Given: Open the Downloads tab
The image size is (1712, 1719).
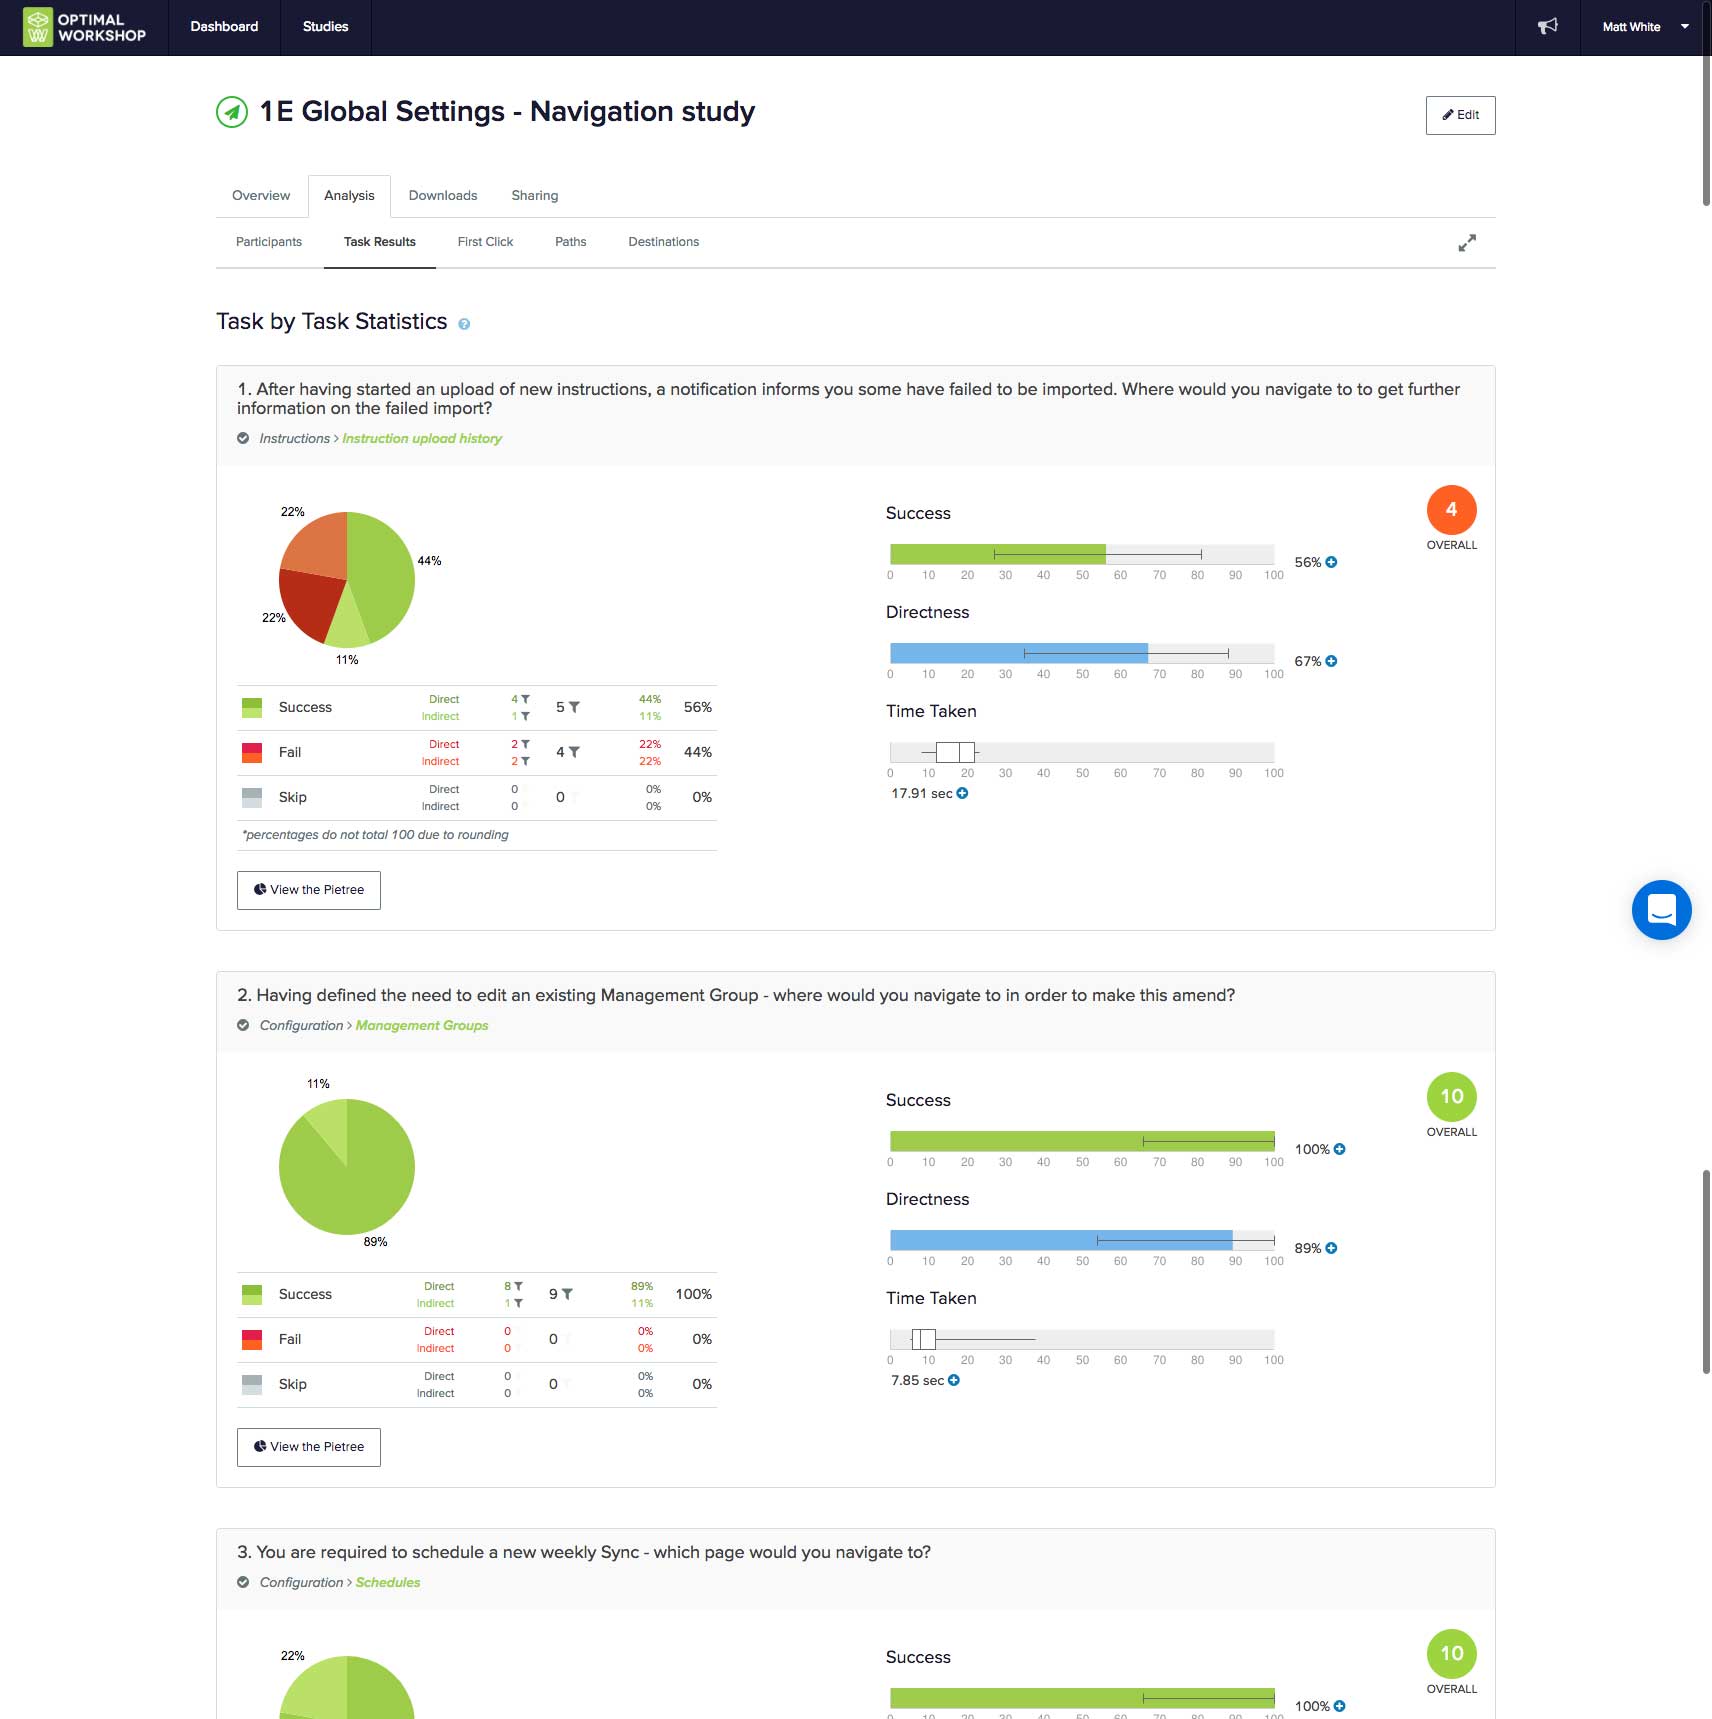Looking at the screenshot, I should 443,196.
